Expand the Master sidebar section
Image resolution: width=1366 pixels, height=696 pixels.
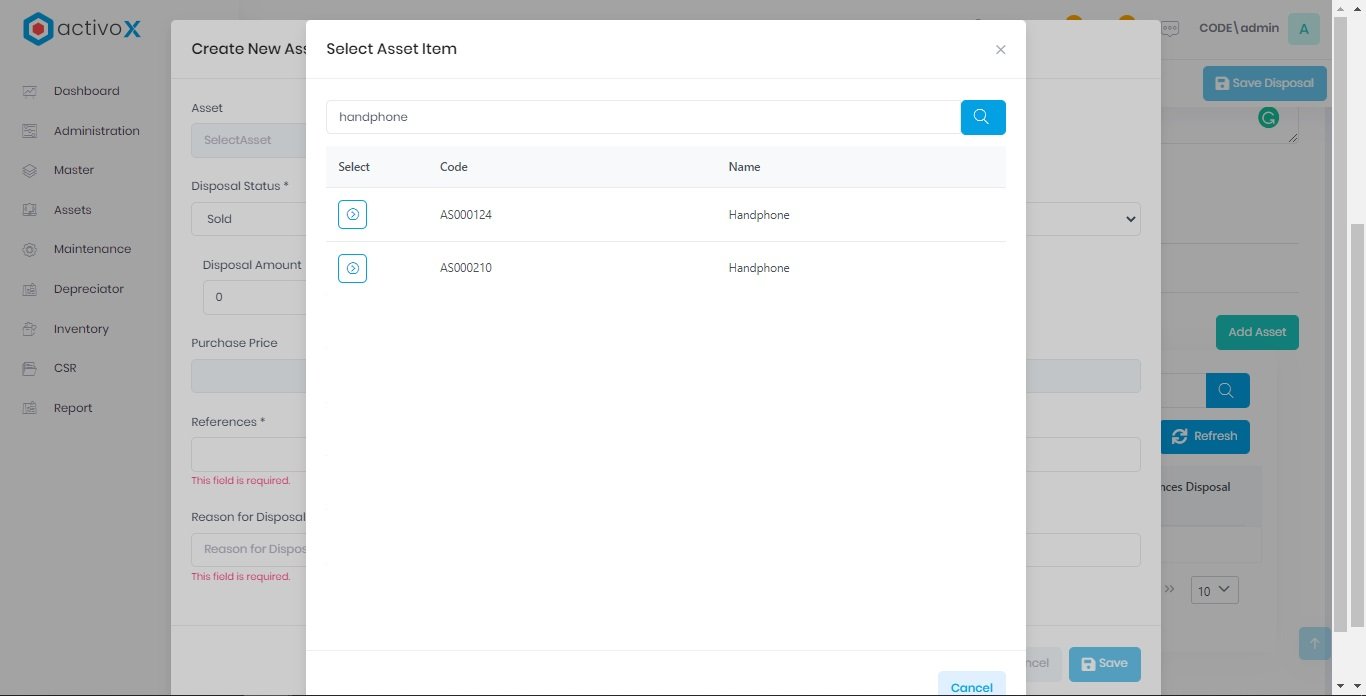tap(74, 170)
